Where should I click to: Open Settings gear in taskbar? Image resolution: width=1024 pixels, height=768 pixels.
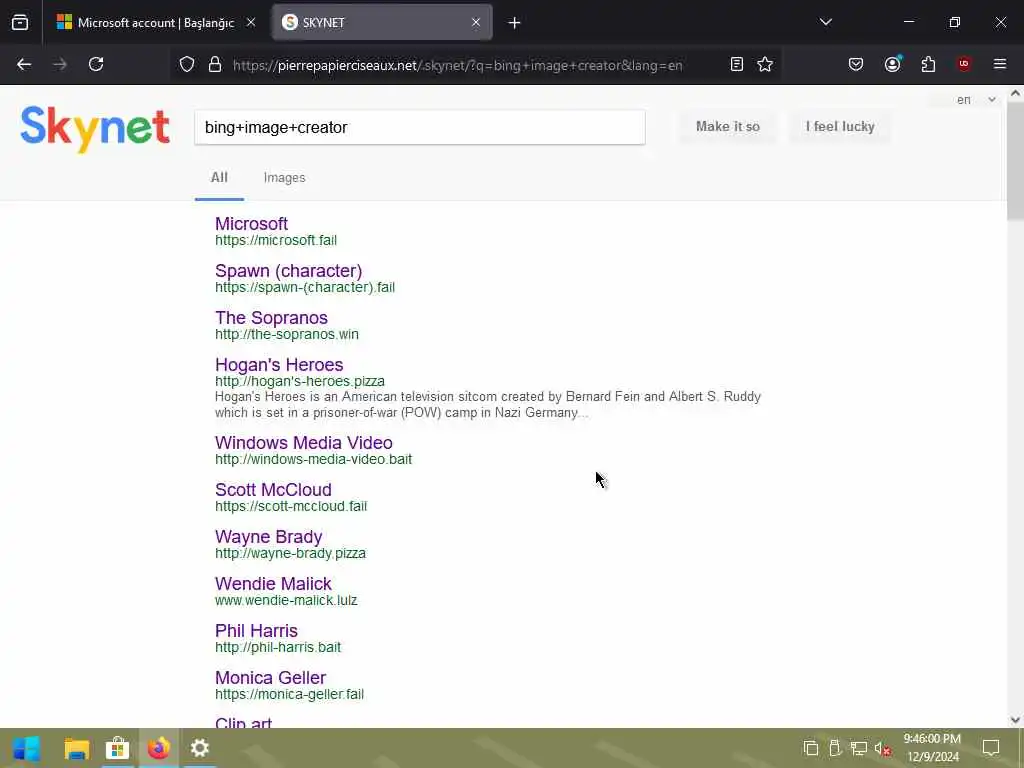click(199, 748)
